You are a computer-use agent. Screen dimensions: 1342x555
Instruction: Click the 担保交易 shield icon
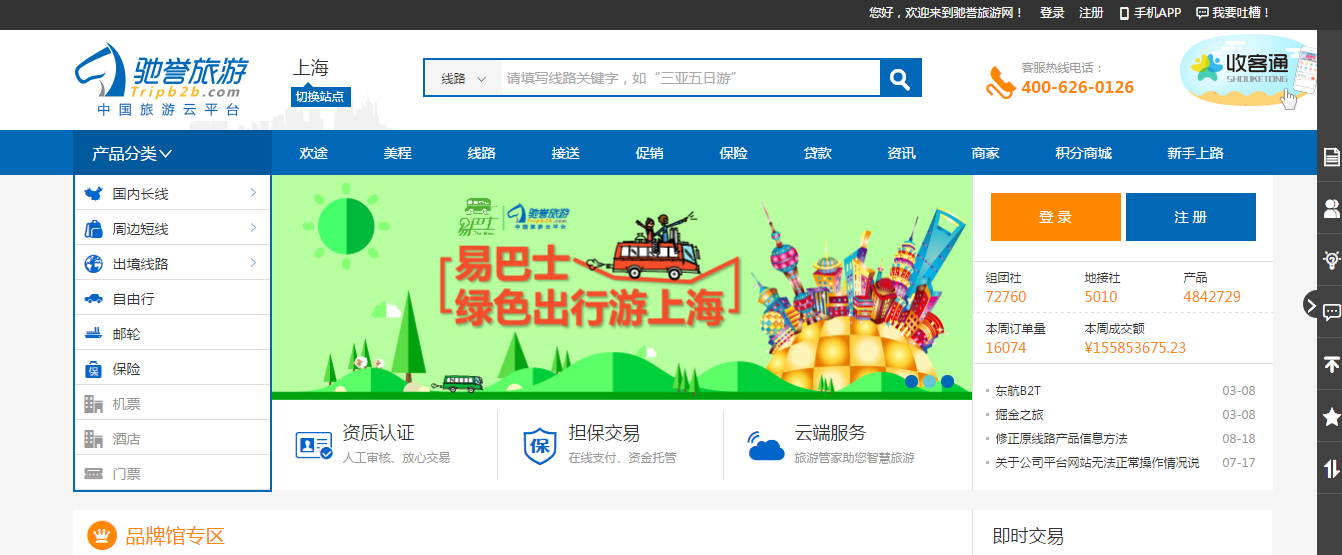coord(540,445)
